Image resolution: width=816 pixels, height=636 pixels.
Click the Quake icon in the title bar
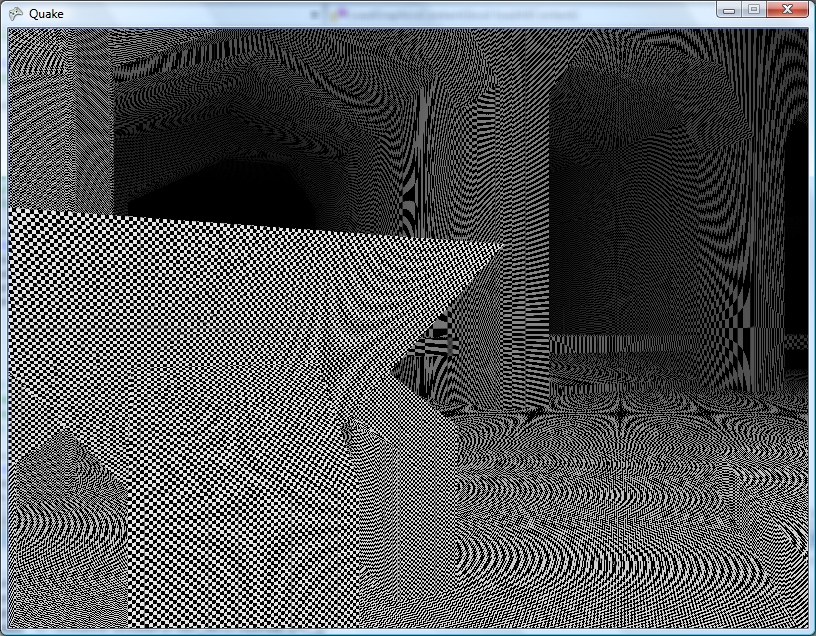pyautogui.click(x=15, y=13)
